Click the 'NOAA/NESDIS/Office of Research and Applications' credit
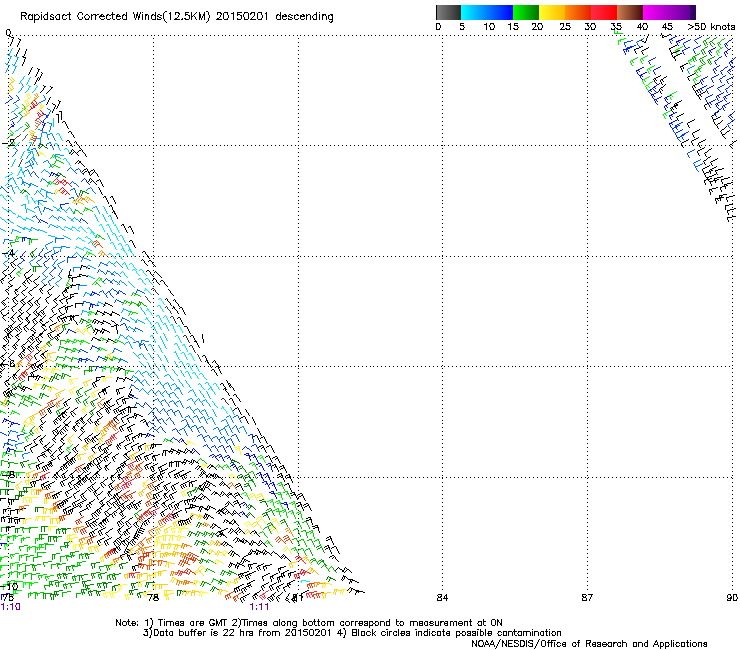740x650 pixels. [589, 644]
